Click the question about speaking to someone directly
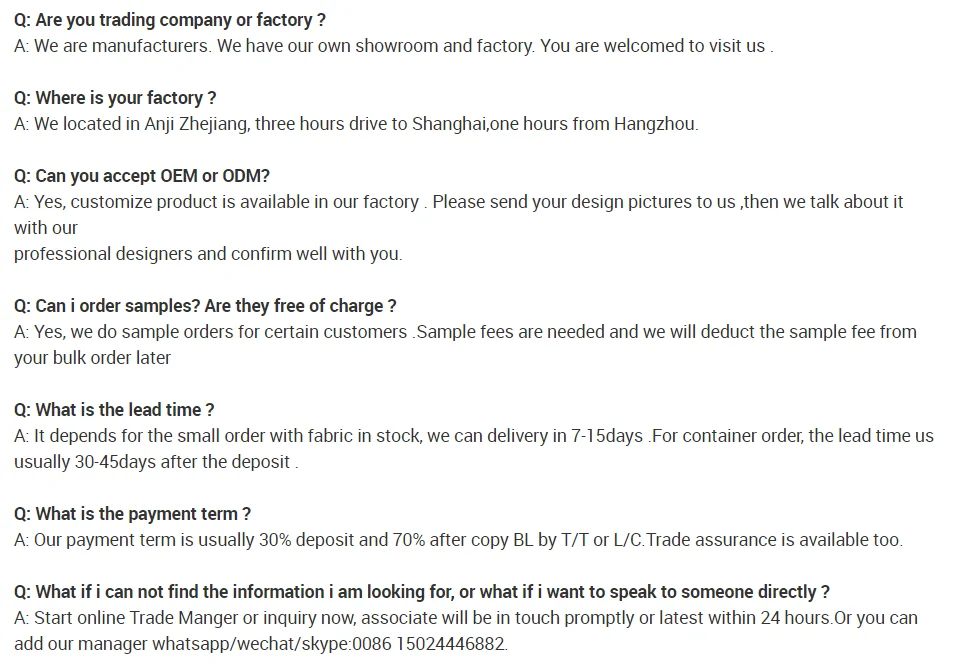956x663 pixels. point(421,592)
